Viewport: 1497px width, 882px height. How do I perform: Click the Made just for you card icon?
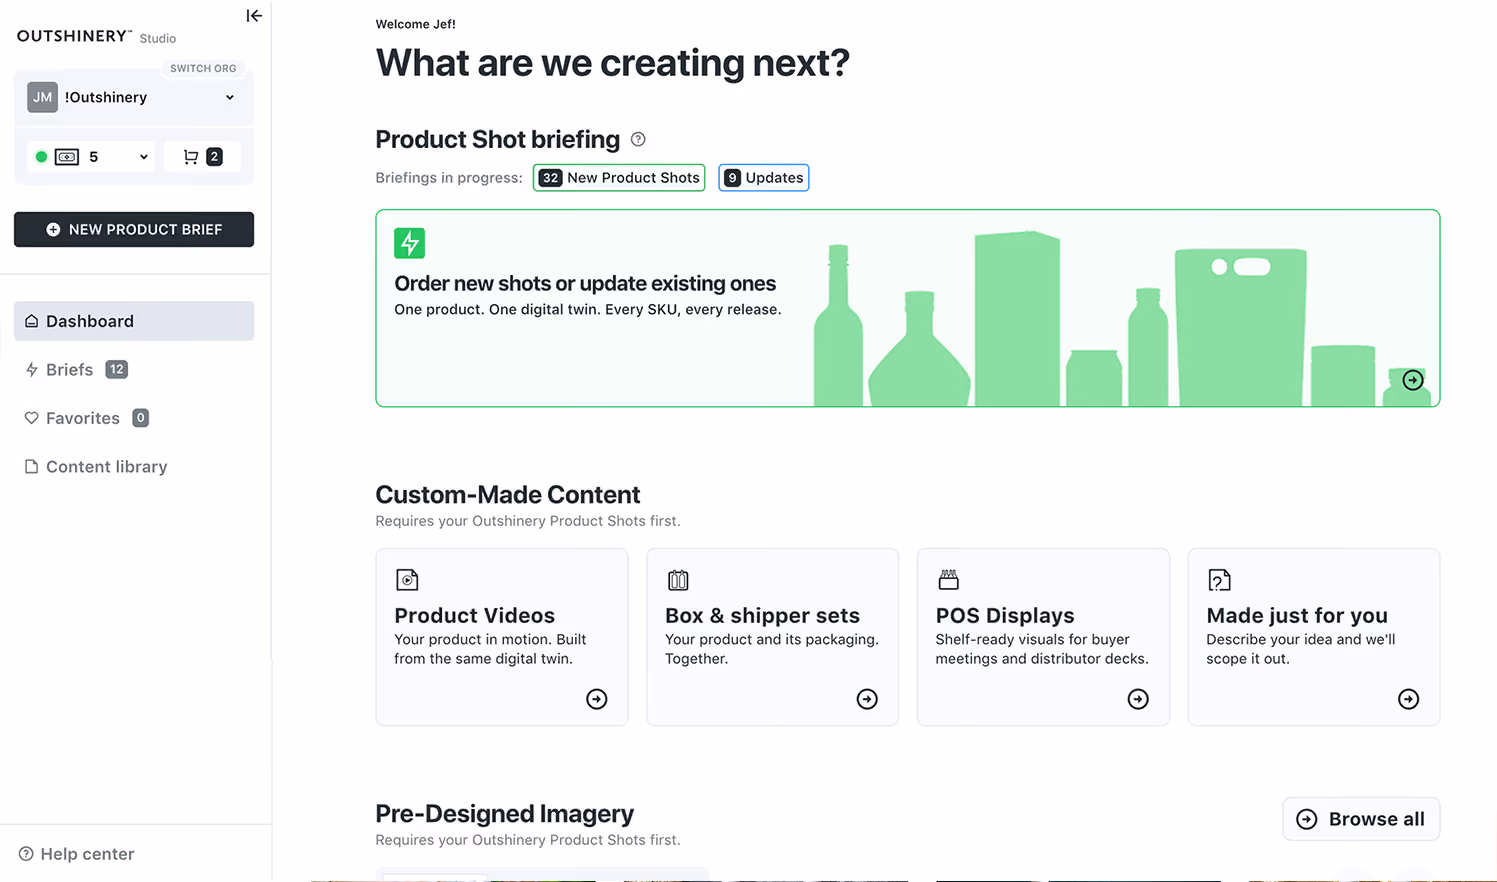tap(1219, 580)
